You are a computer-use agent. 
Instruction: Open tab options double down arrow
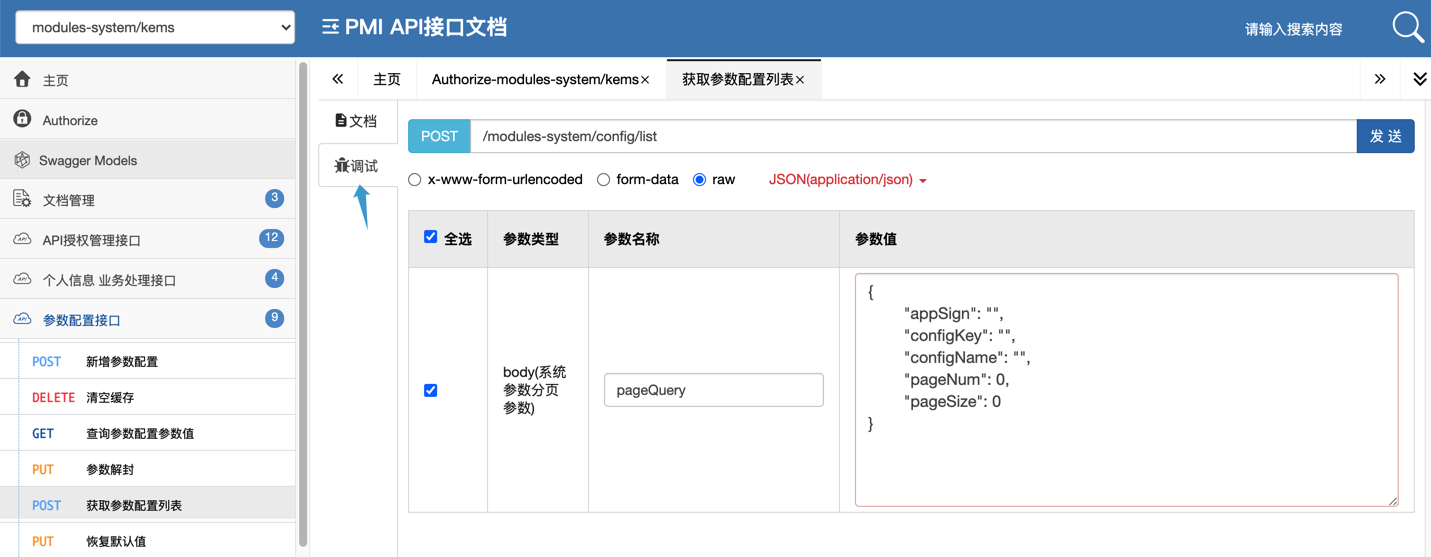point(1420,79)
